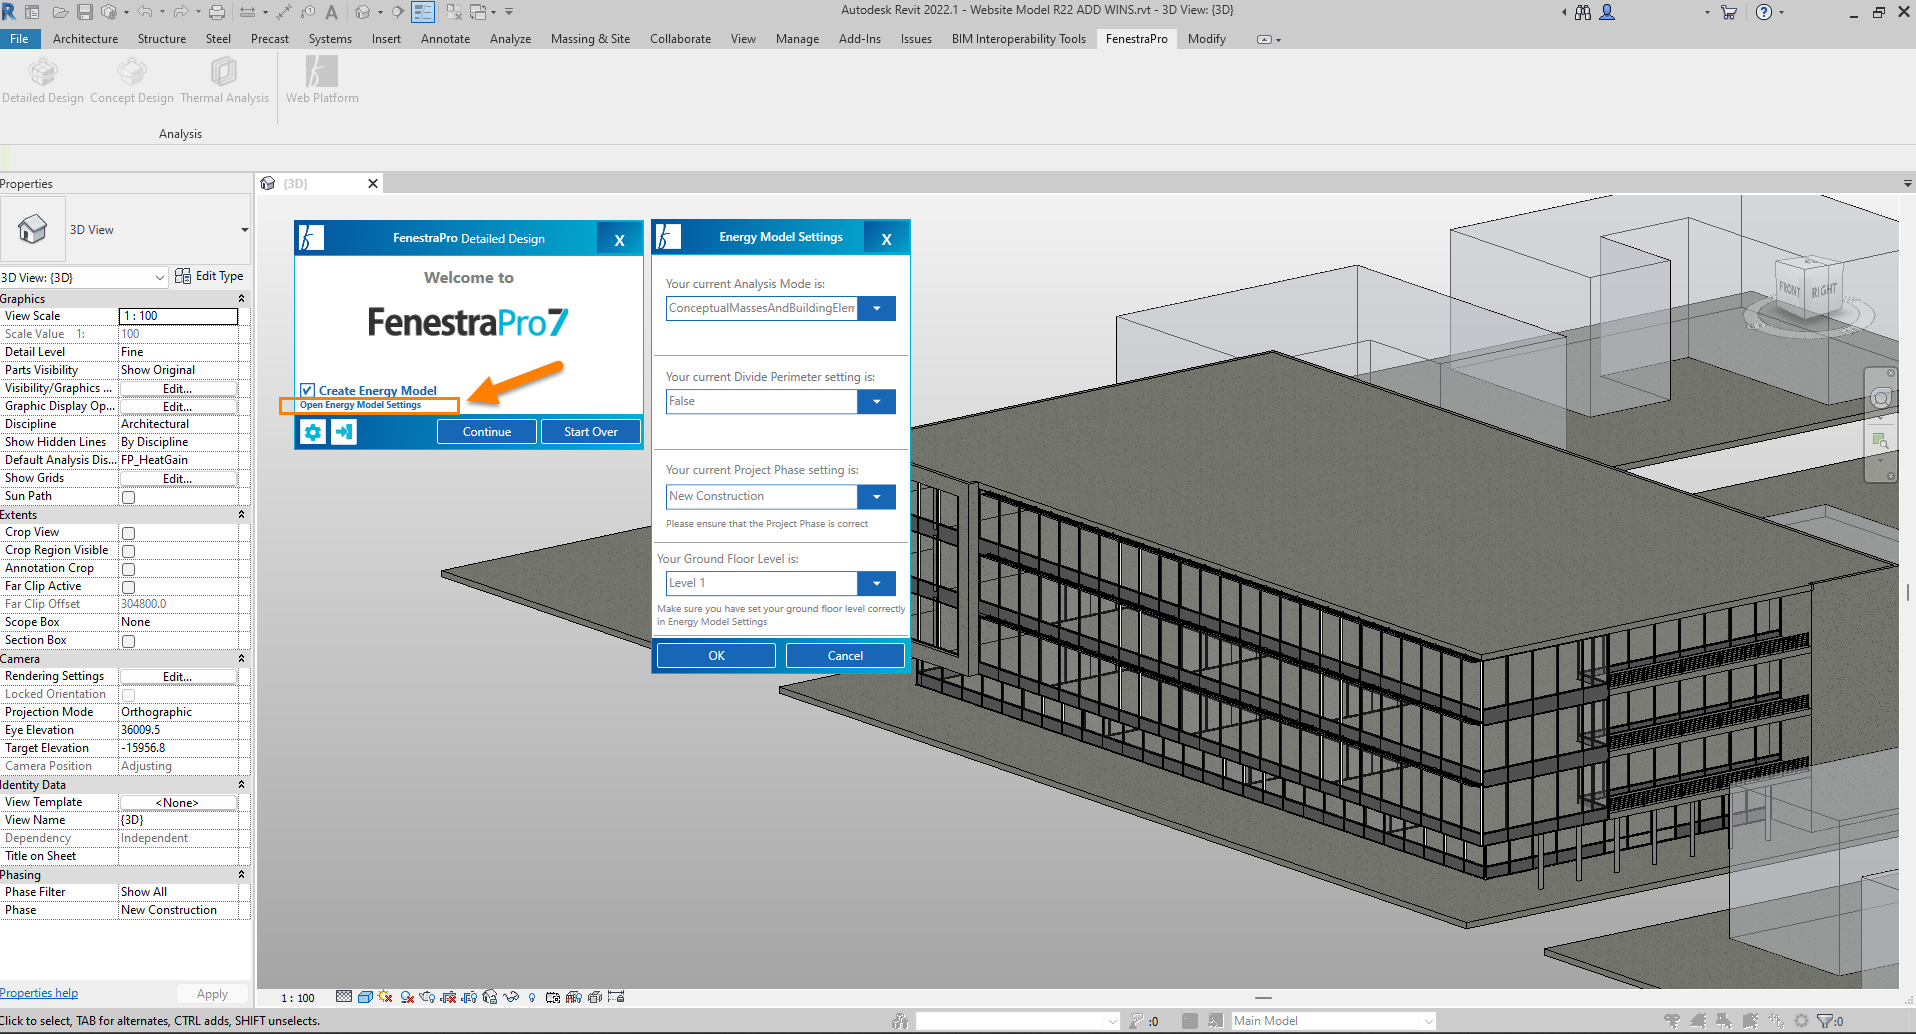
Task: Toggle the Annotation Crop checkbox
Action: click(x=128, y=569)
